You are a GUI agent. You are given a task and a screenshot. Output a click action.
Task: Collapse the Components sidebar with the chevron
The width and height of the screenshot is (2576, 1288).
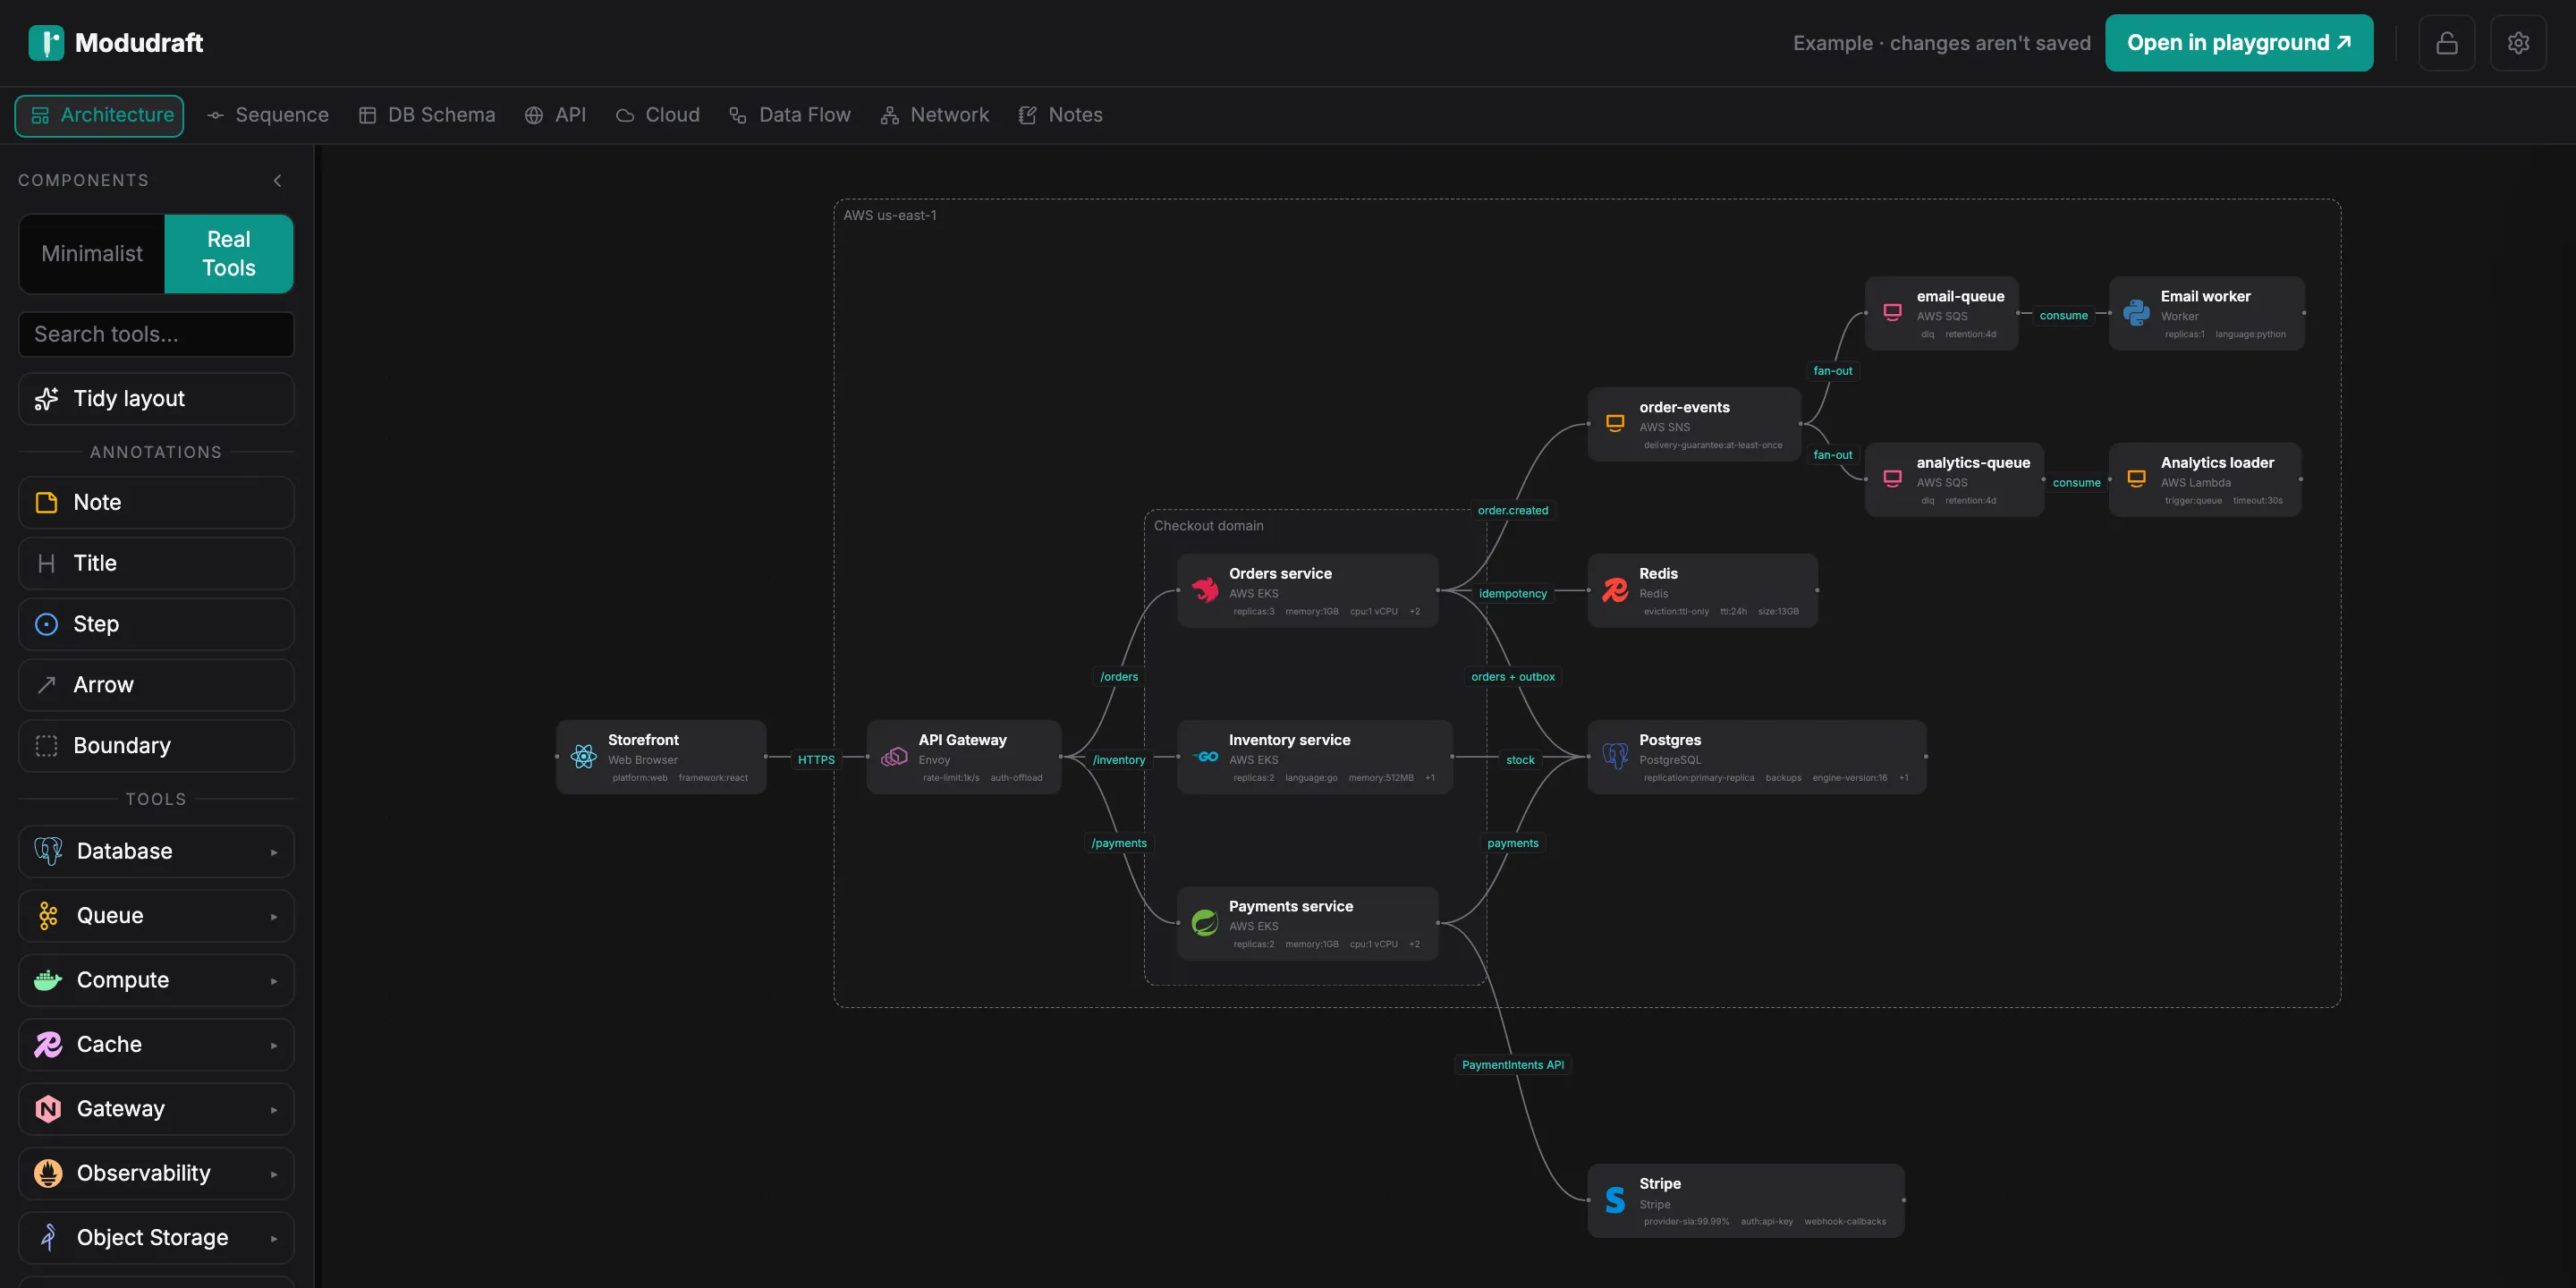[277, 181]
